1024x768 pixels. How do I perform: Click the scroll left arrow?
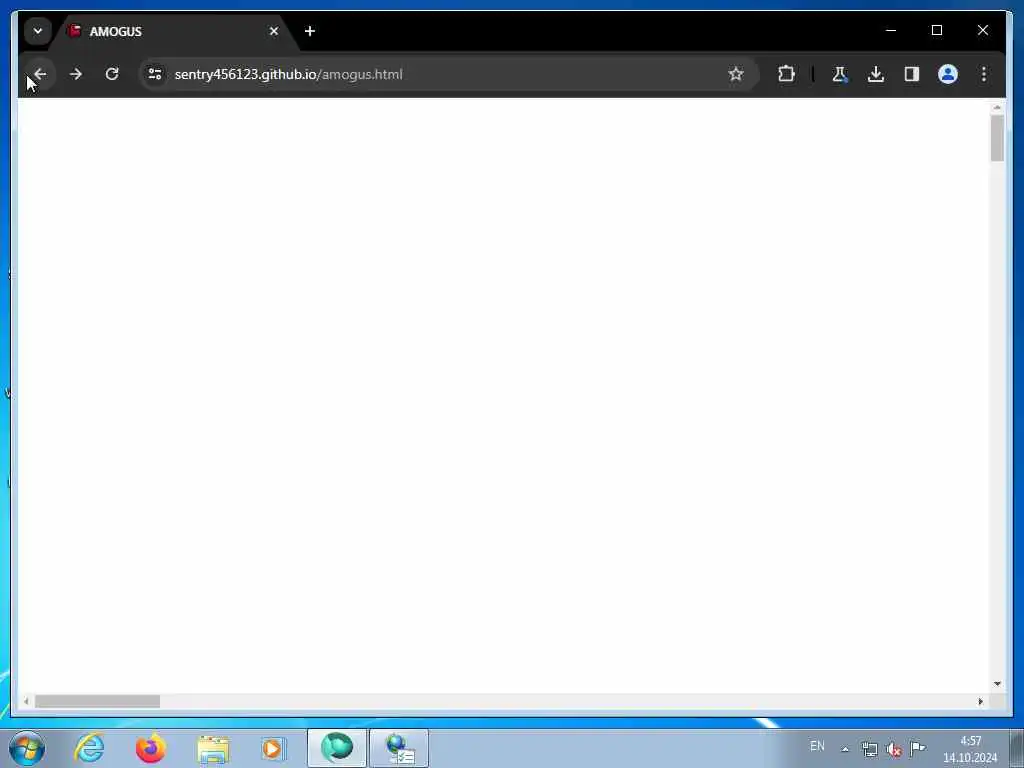point(26,701)
